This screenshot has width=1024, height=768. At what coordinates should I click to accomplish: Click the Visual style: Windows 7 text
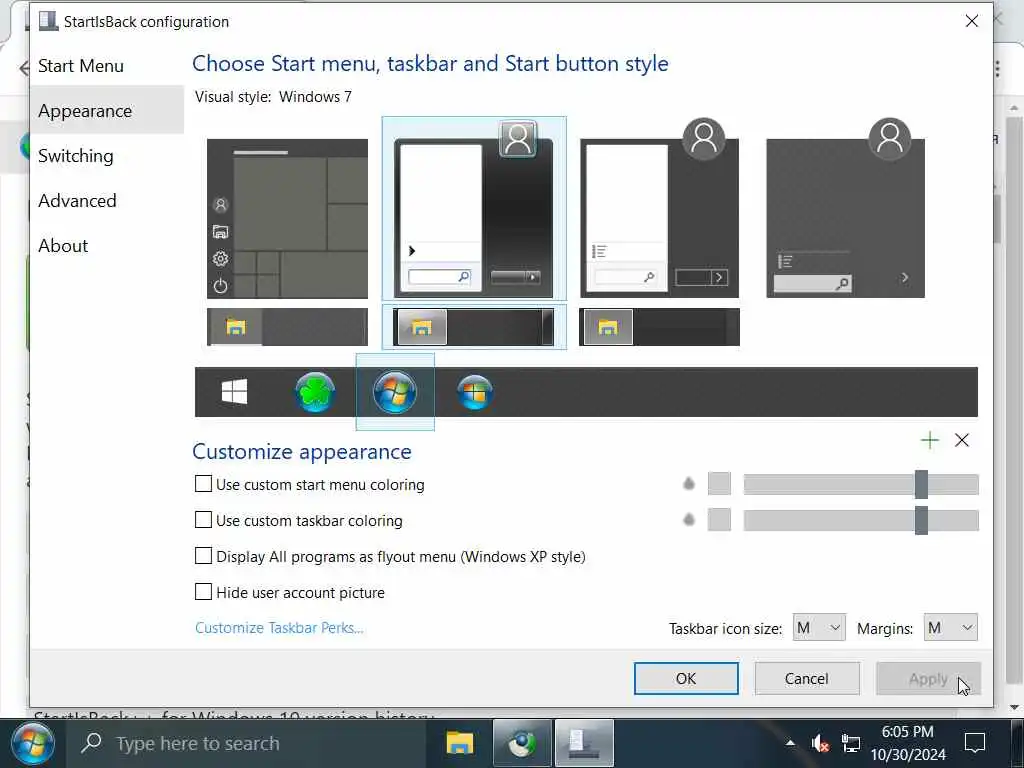click(273, 97)
